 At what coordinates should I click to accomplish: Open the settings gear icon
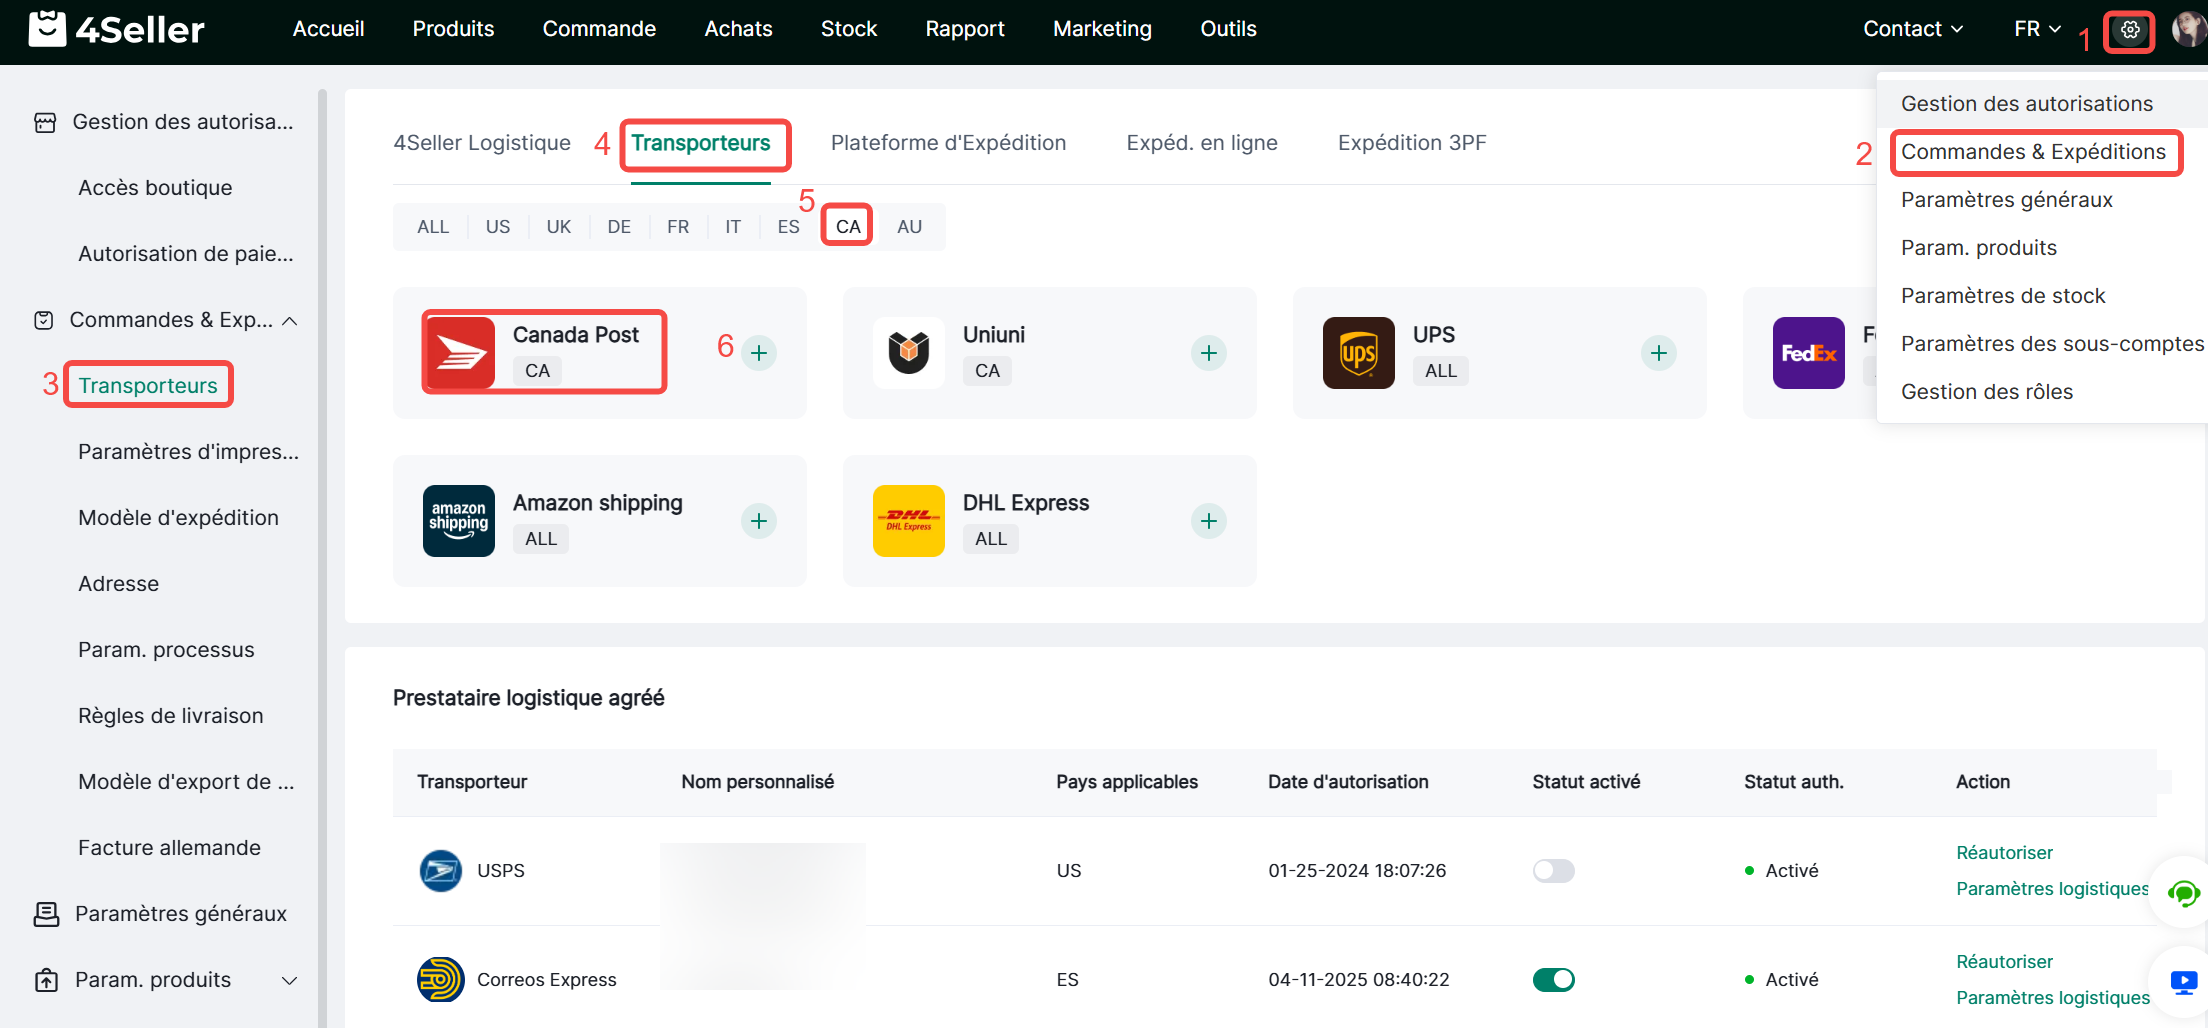coord(2130,30)
